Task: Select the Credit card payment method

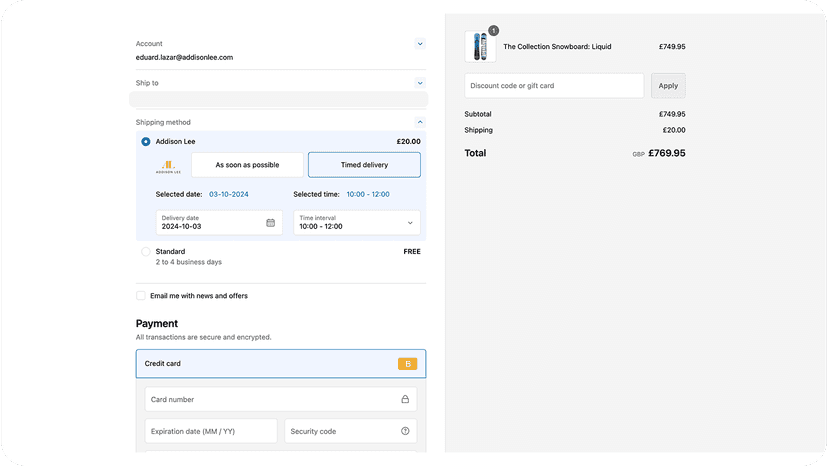Action: pyautogui.click(x=281, y=364)
